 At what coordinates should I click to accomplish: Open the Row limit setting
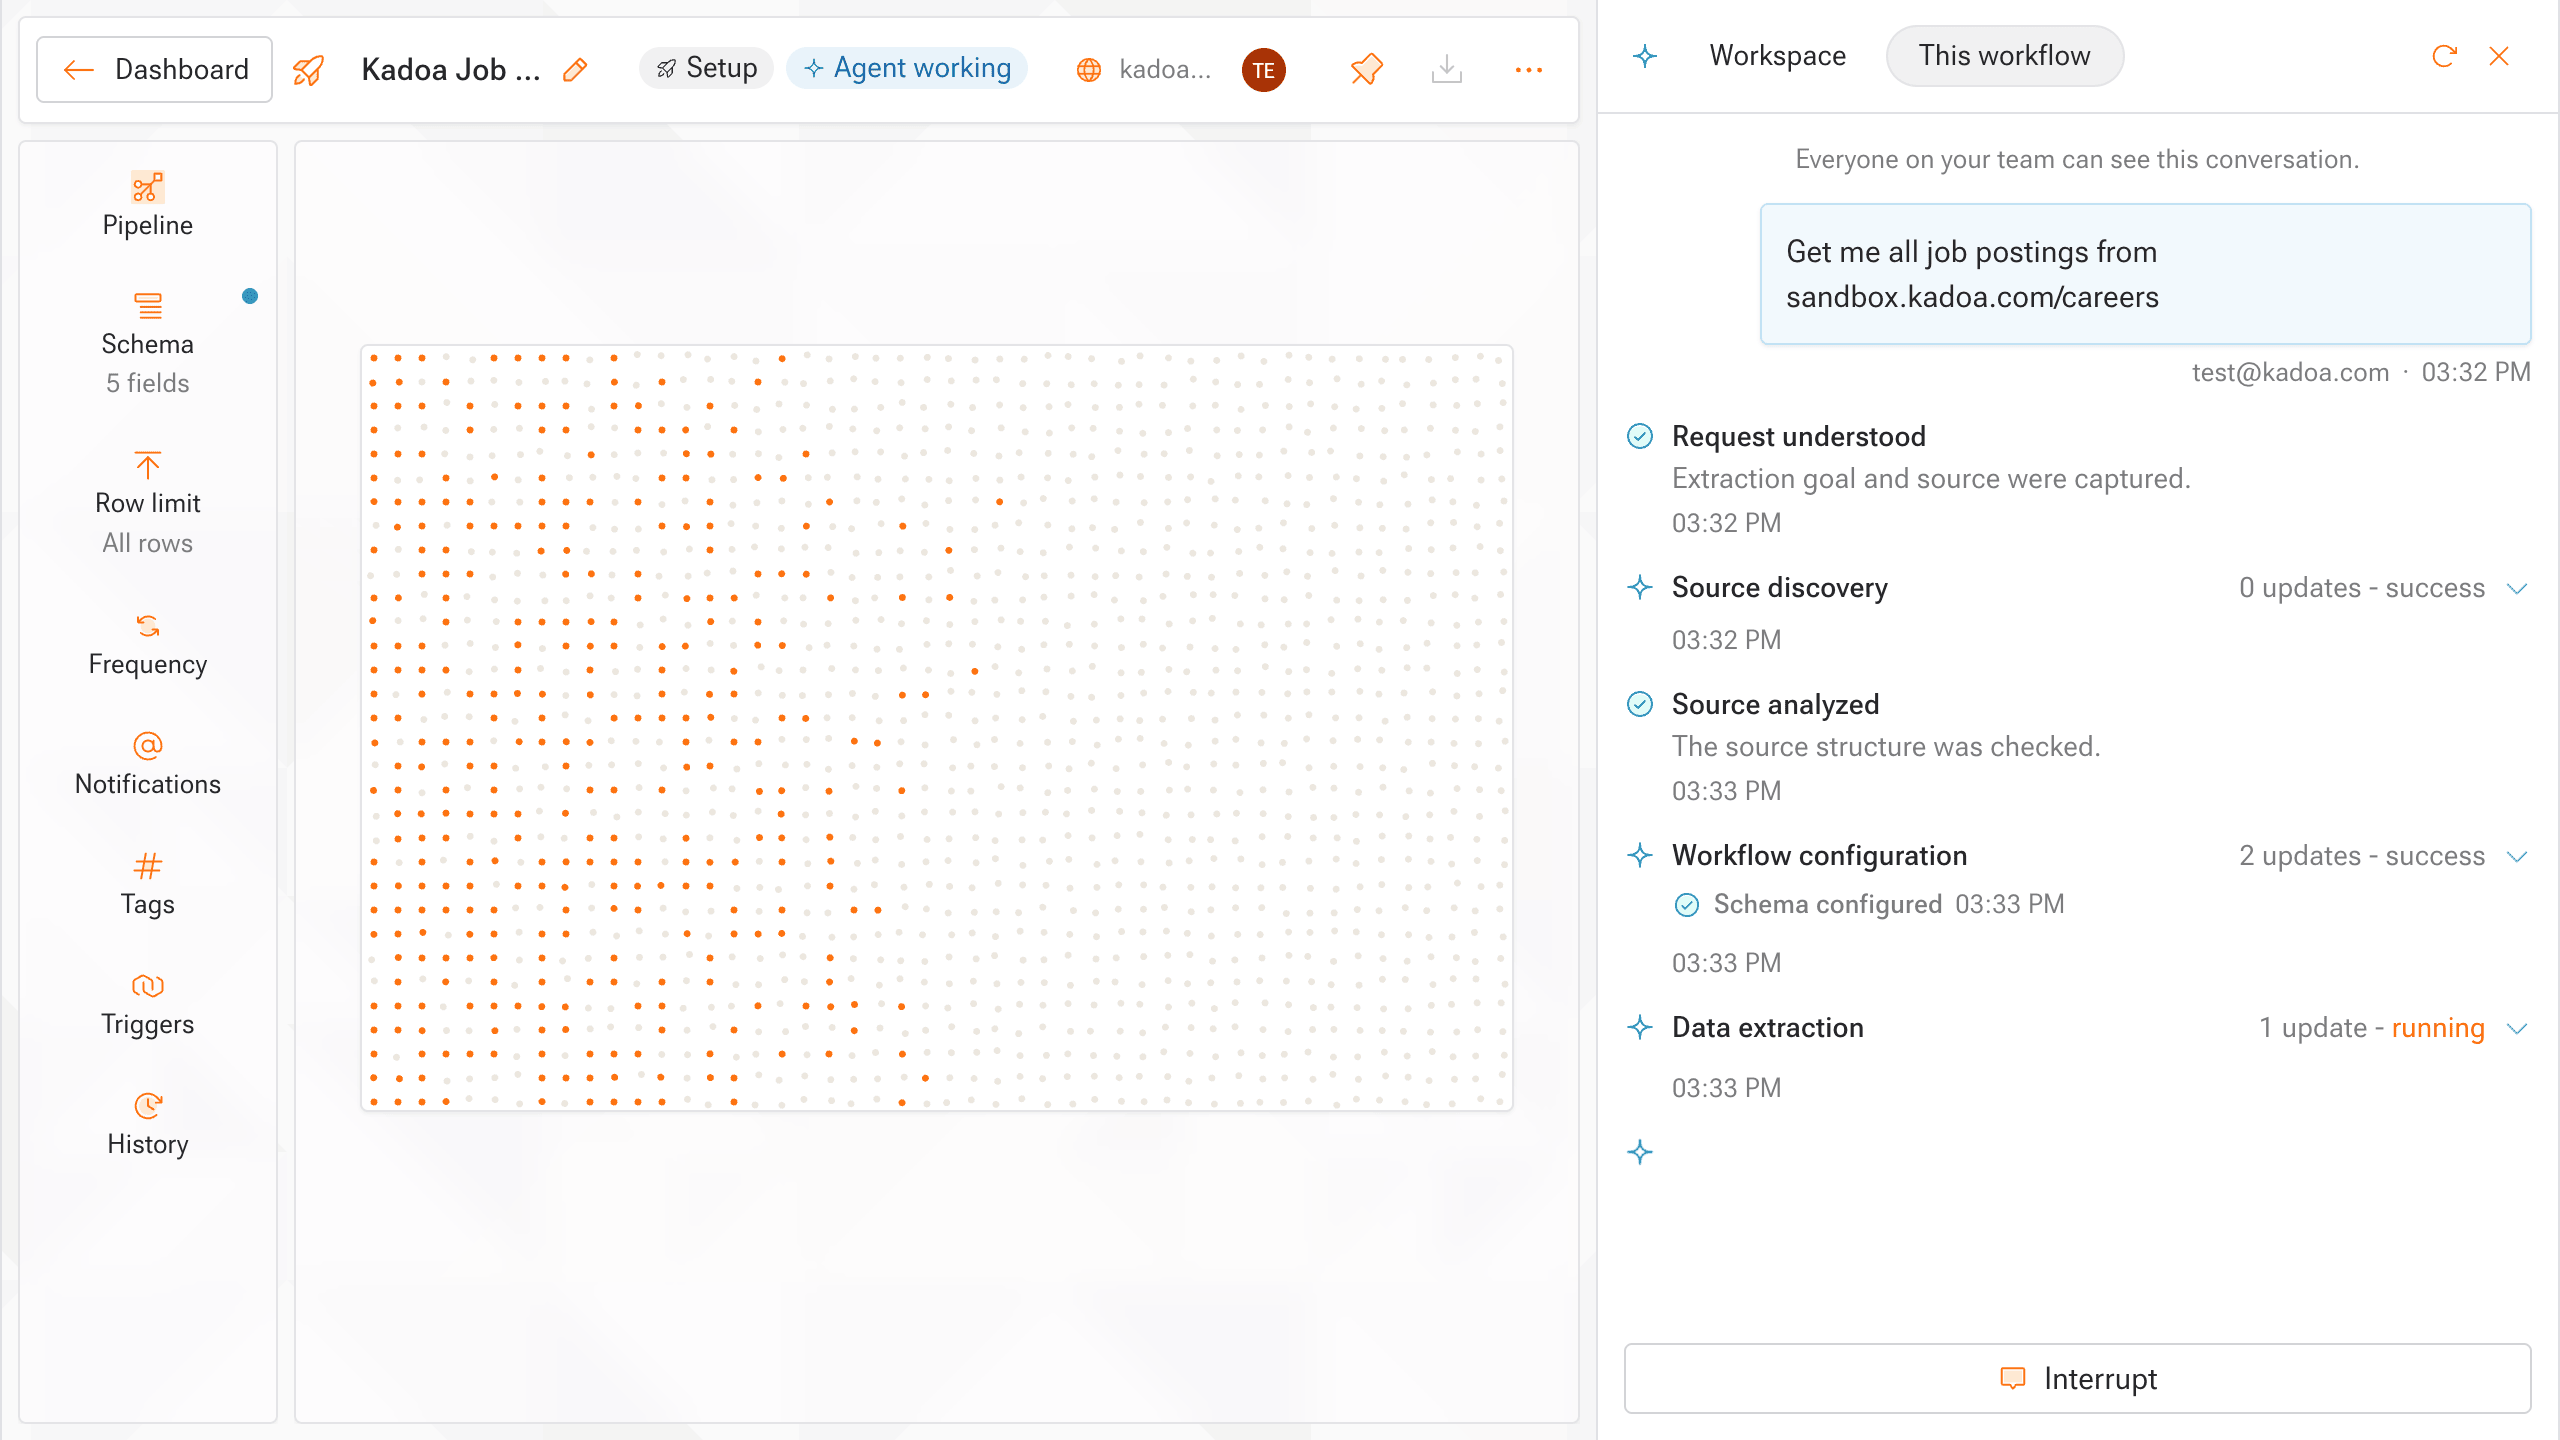(x=148, y=503)
